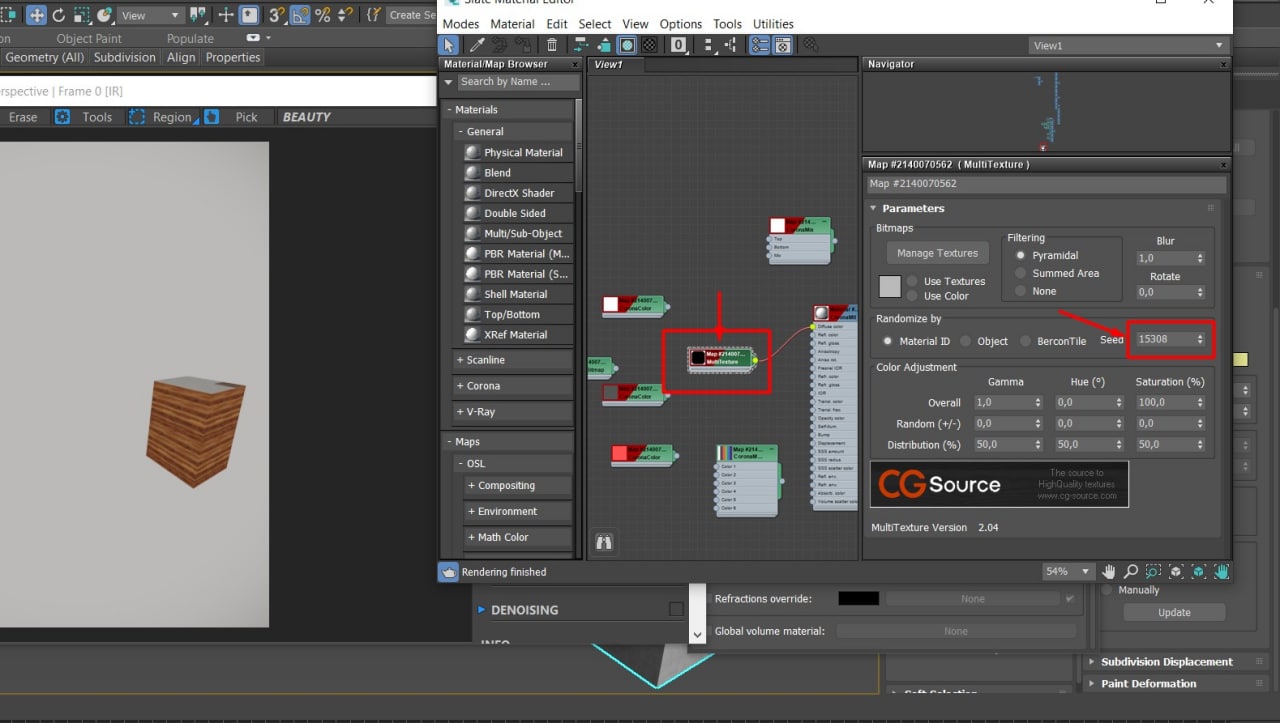The width and height of the screenshot is (1280, 723).
Task: Toggle the Angle Snap icon in main toolbar
Action: 300,15
